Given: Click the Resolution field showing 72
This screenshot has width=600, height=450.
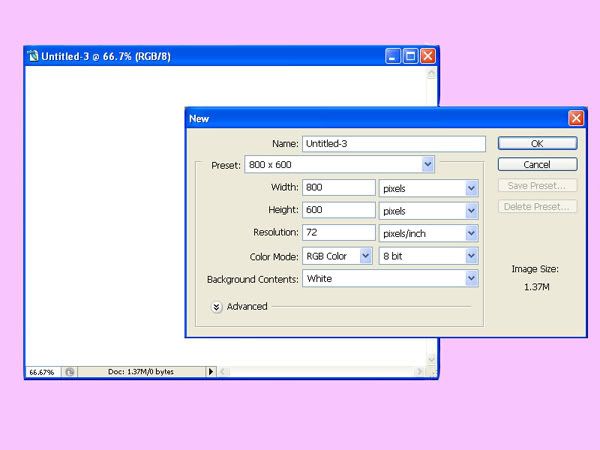Looking at the screenshot, I should point(339,233).
